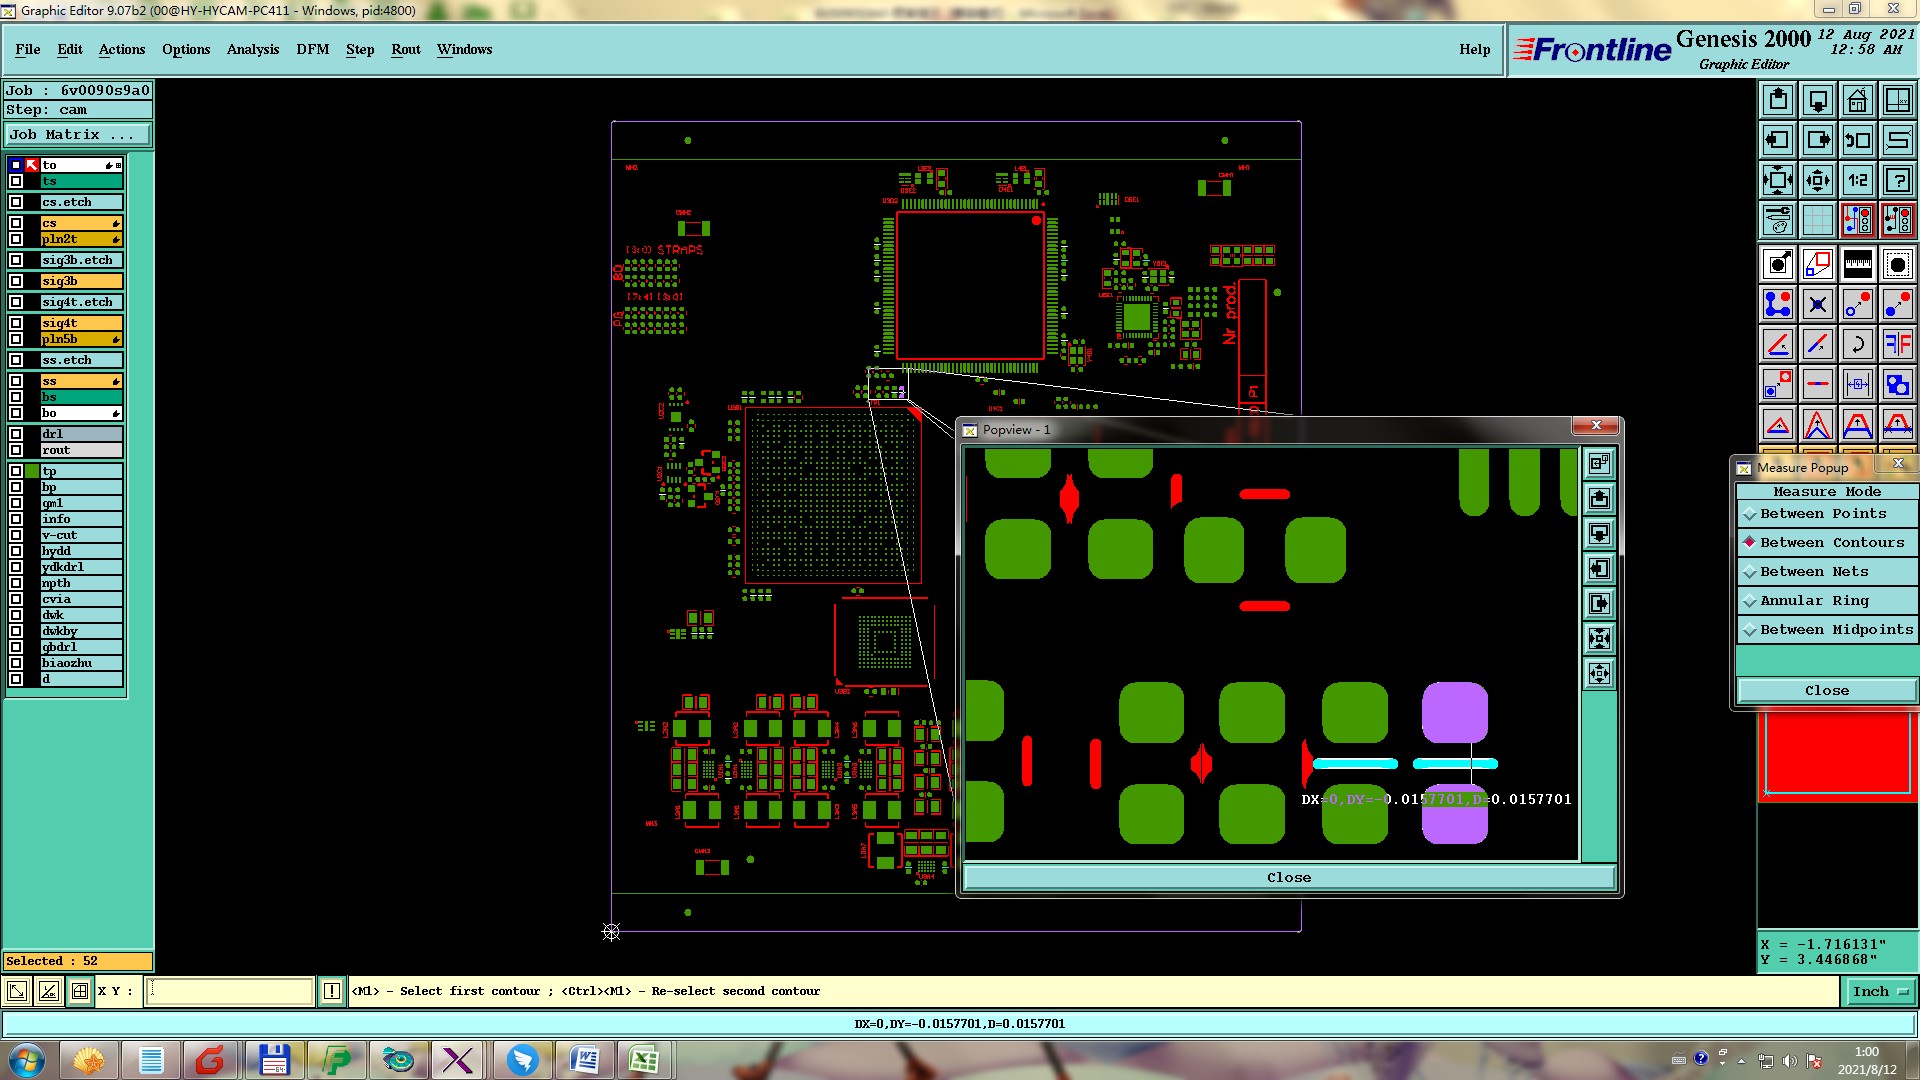The image size is (1920, 1080).
Task: Select the 1:2 zoom scale icon
Action: click(x=1857, y=180)
